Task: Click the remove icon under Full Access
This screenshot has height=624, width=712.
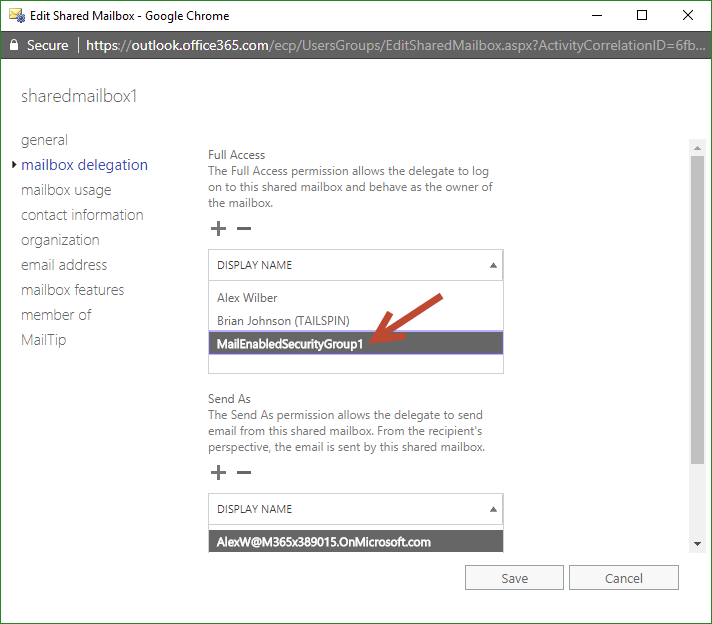Action: pyautogui.click(x=243, y=228)
